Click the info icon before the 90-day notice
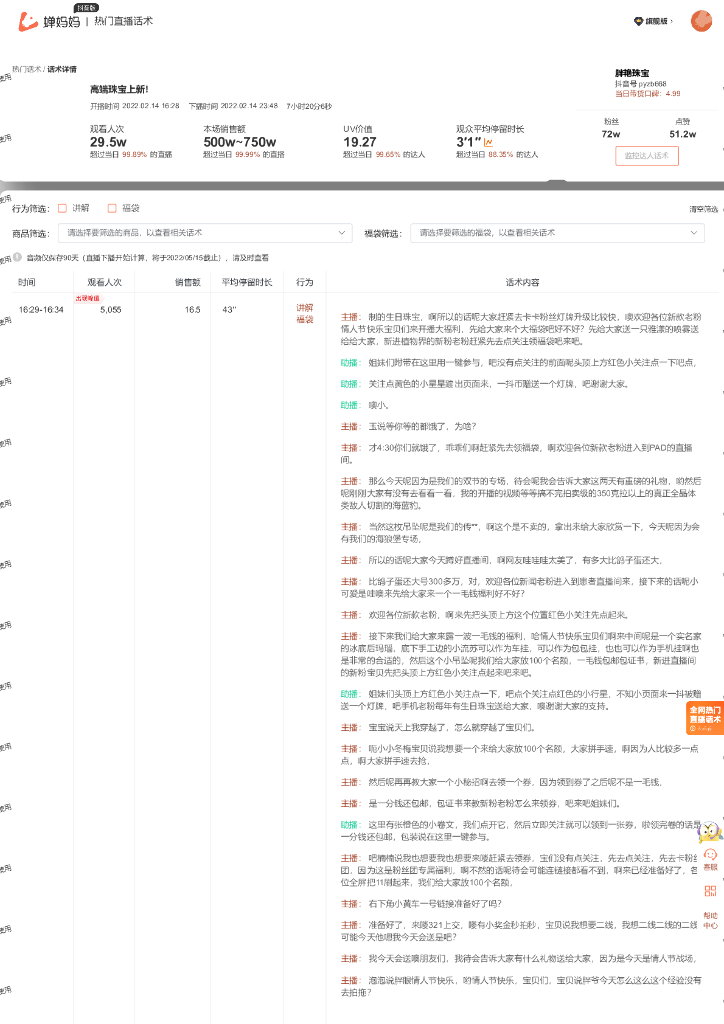 [18, 257]
